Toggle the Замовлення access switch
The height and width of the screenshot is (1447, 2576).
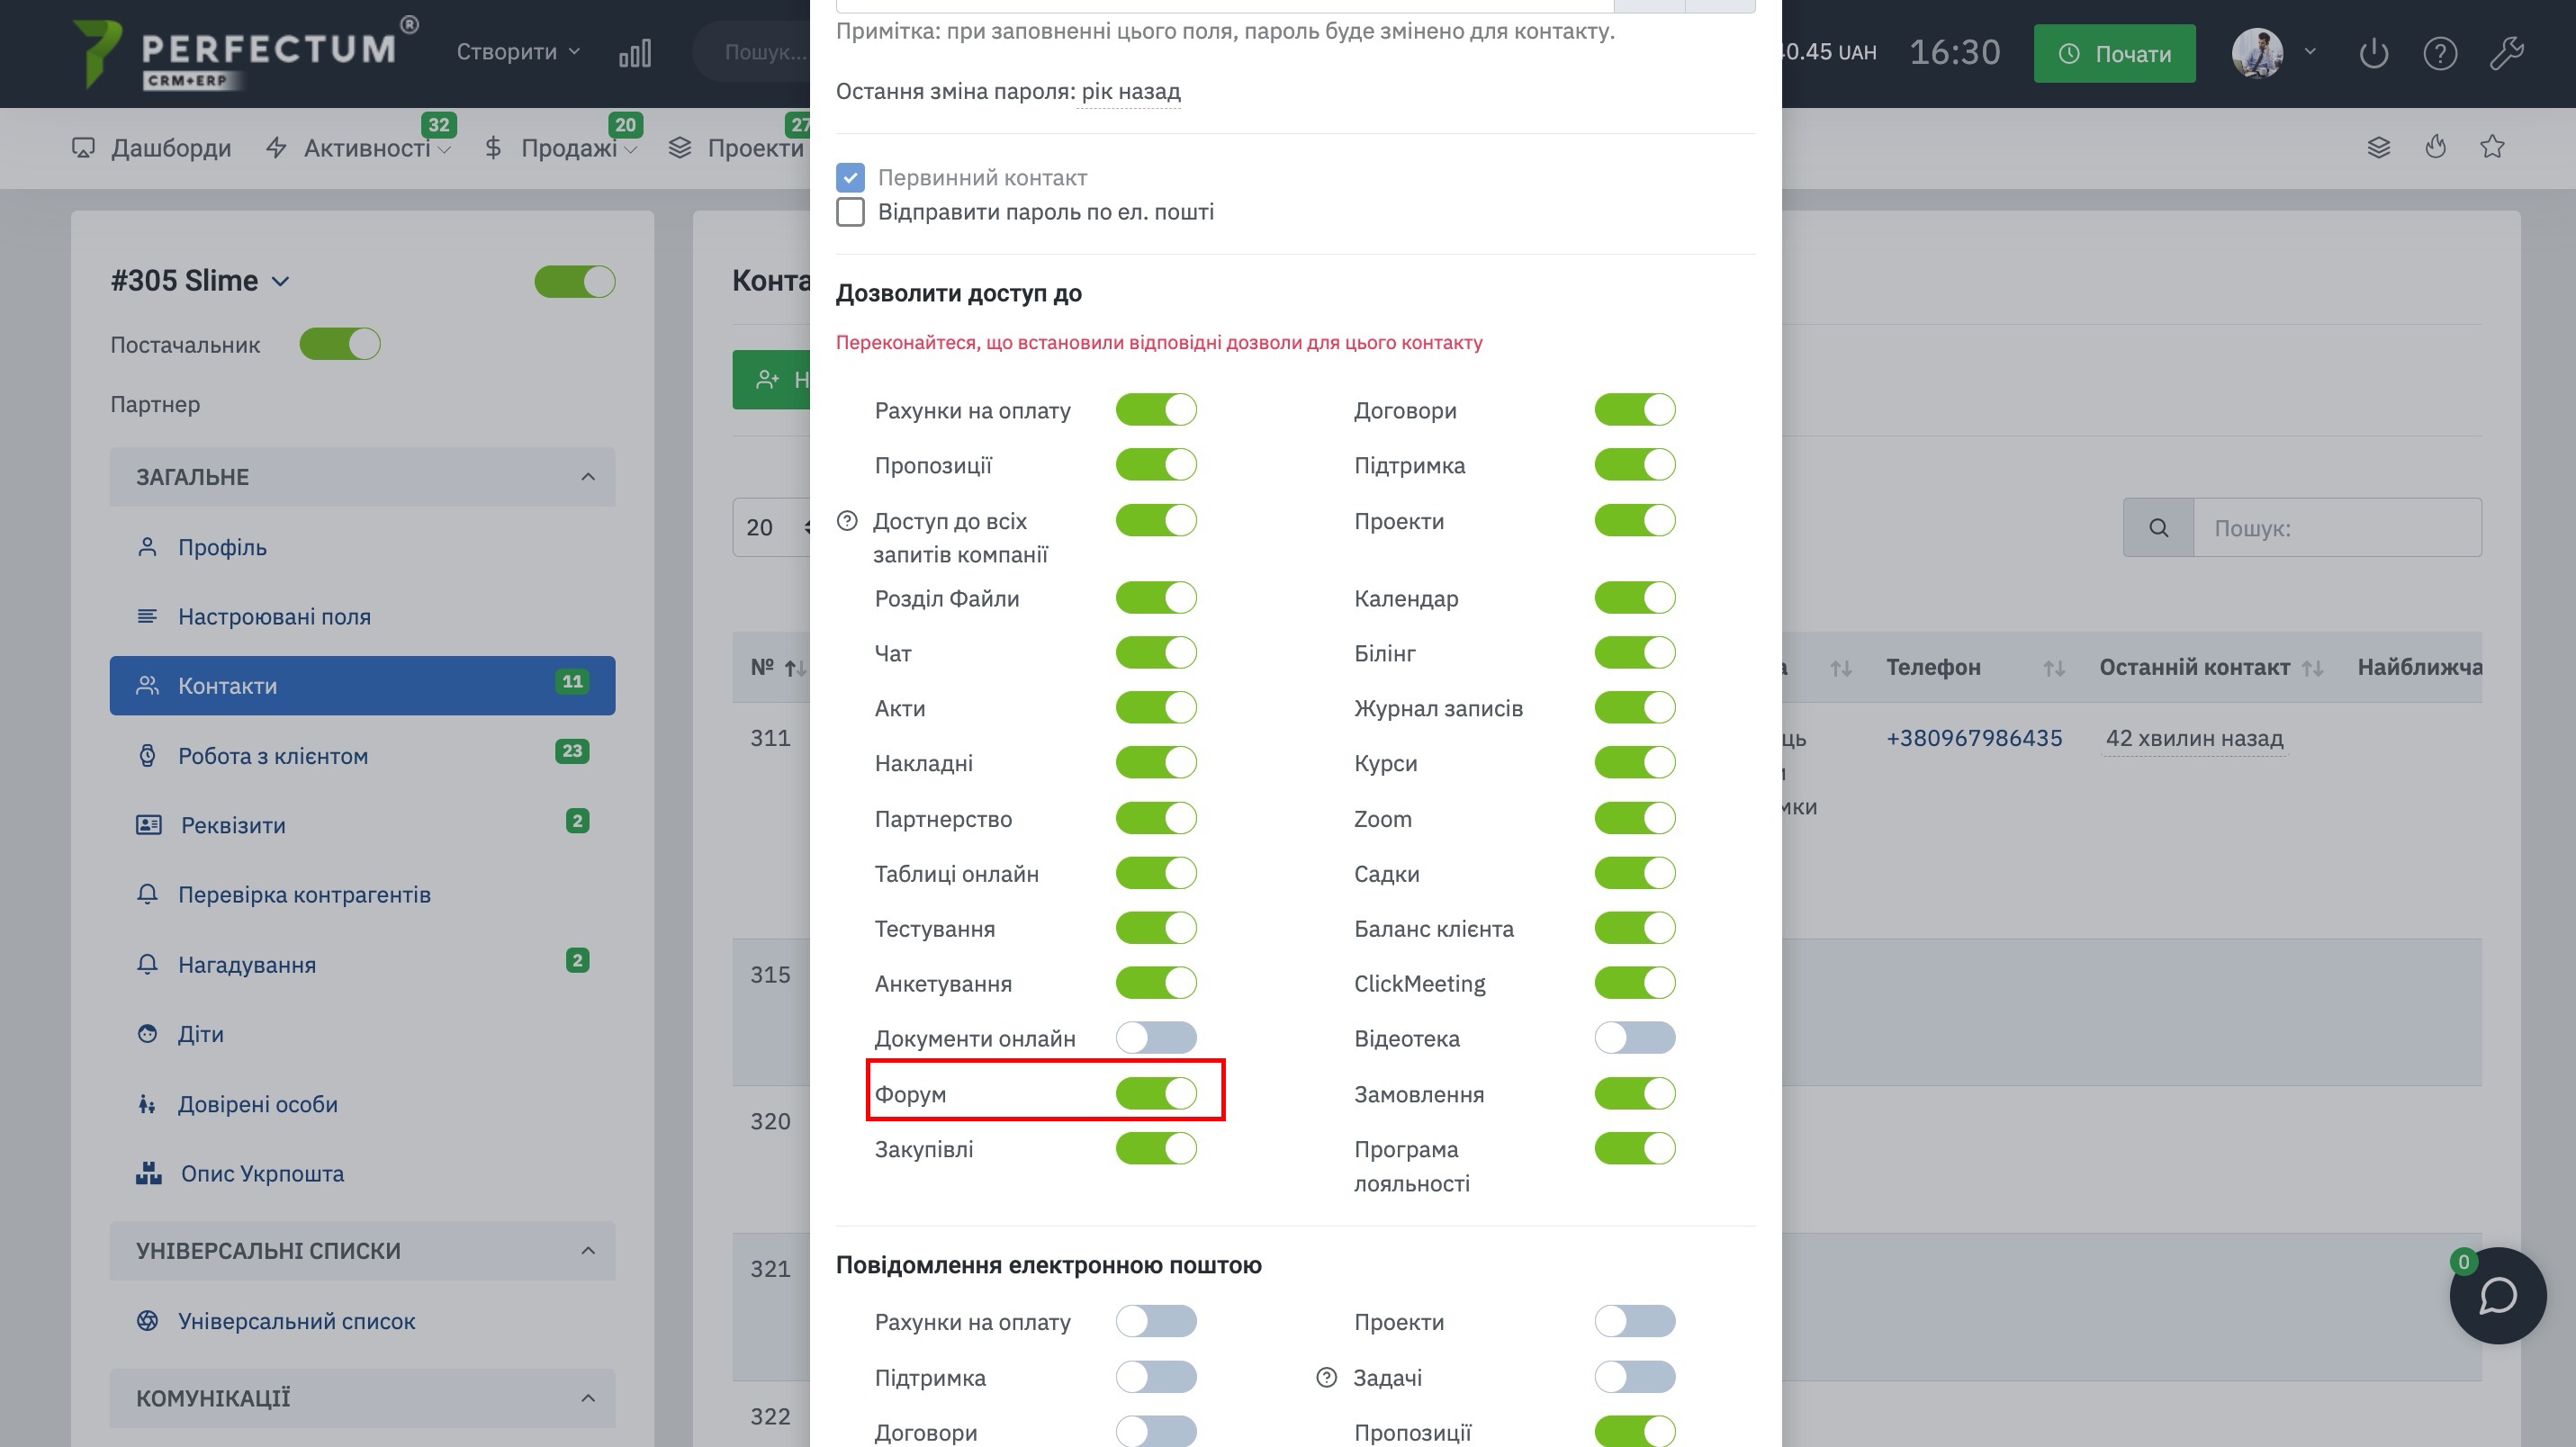[1635, 1093]
